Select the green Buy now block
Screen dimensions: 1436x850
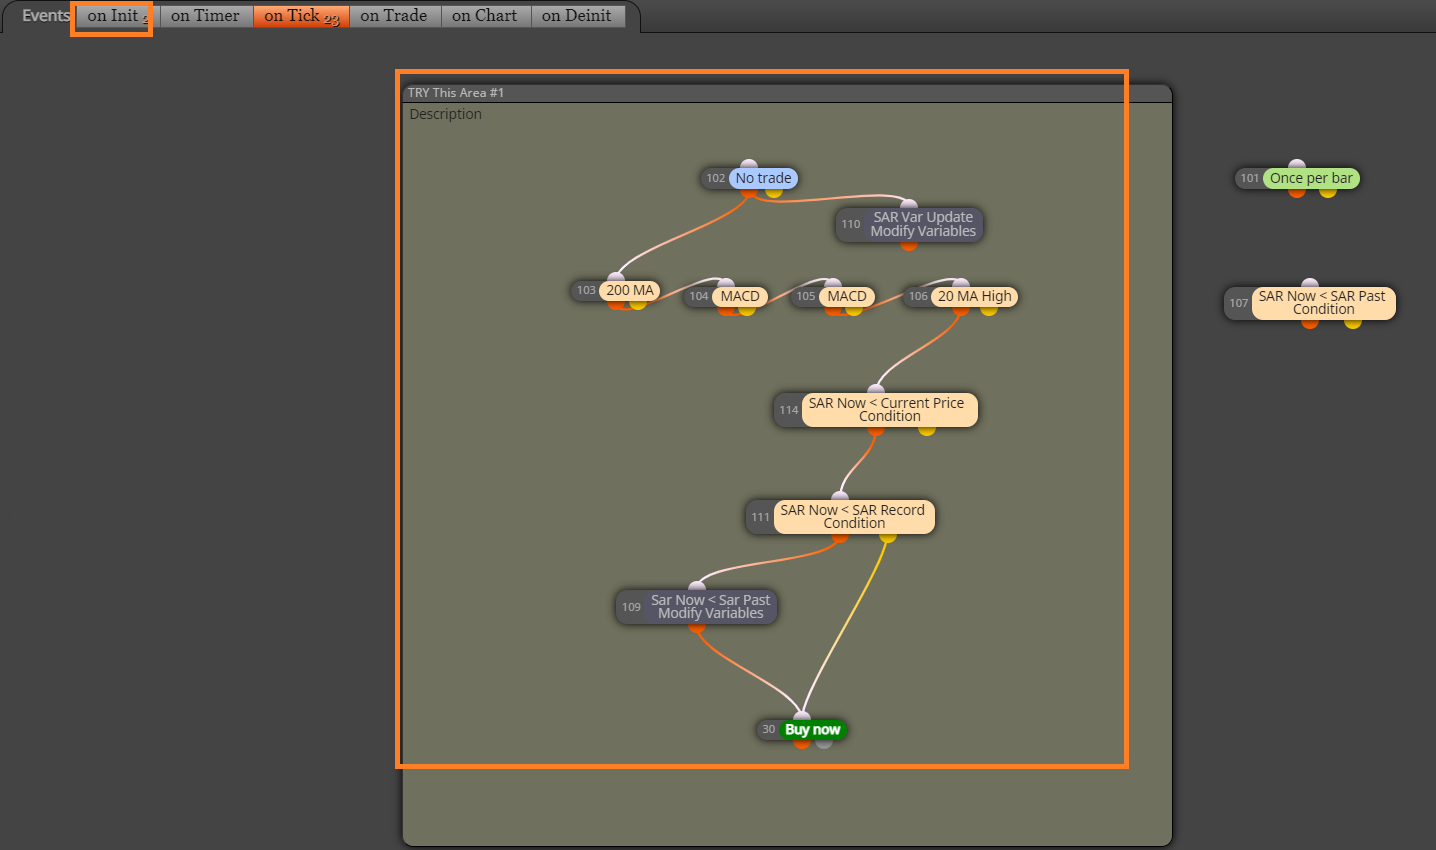coord(813,729)
